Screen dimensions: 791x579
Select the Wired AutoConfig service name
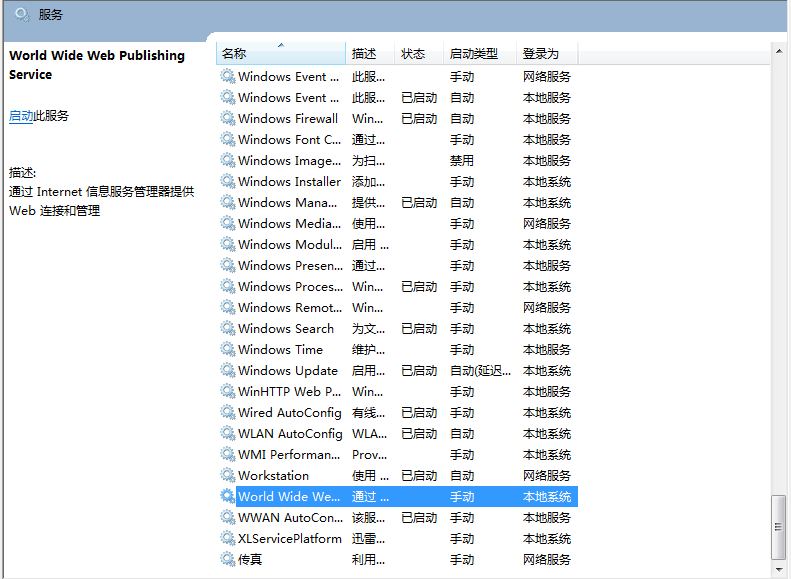(290, 413)
